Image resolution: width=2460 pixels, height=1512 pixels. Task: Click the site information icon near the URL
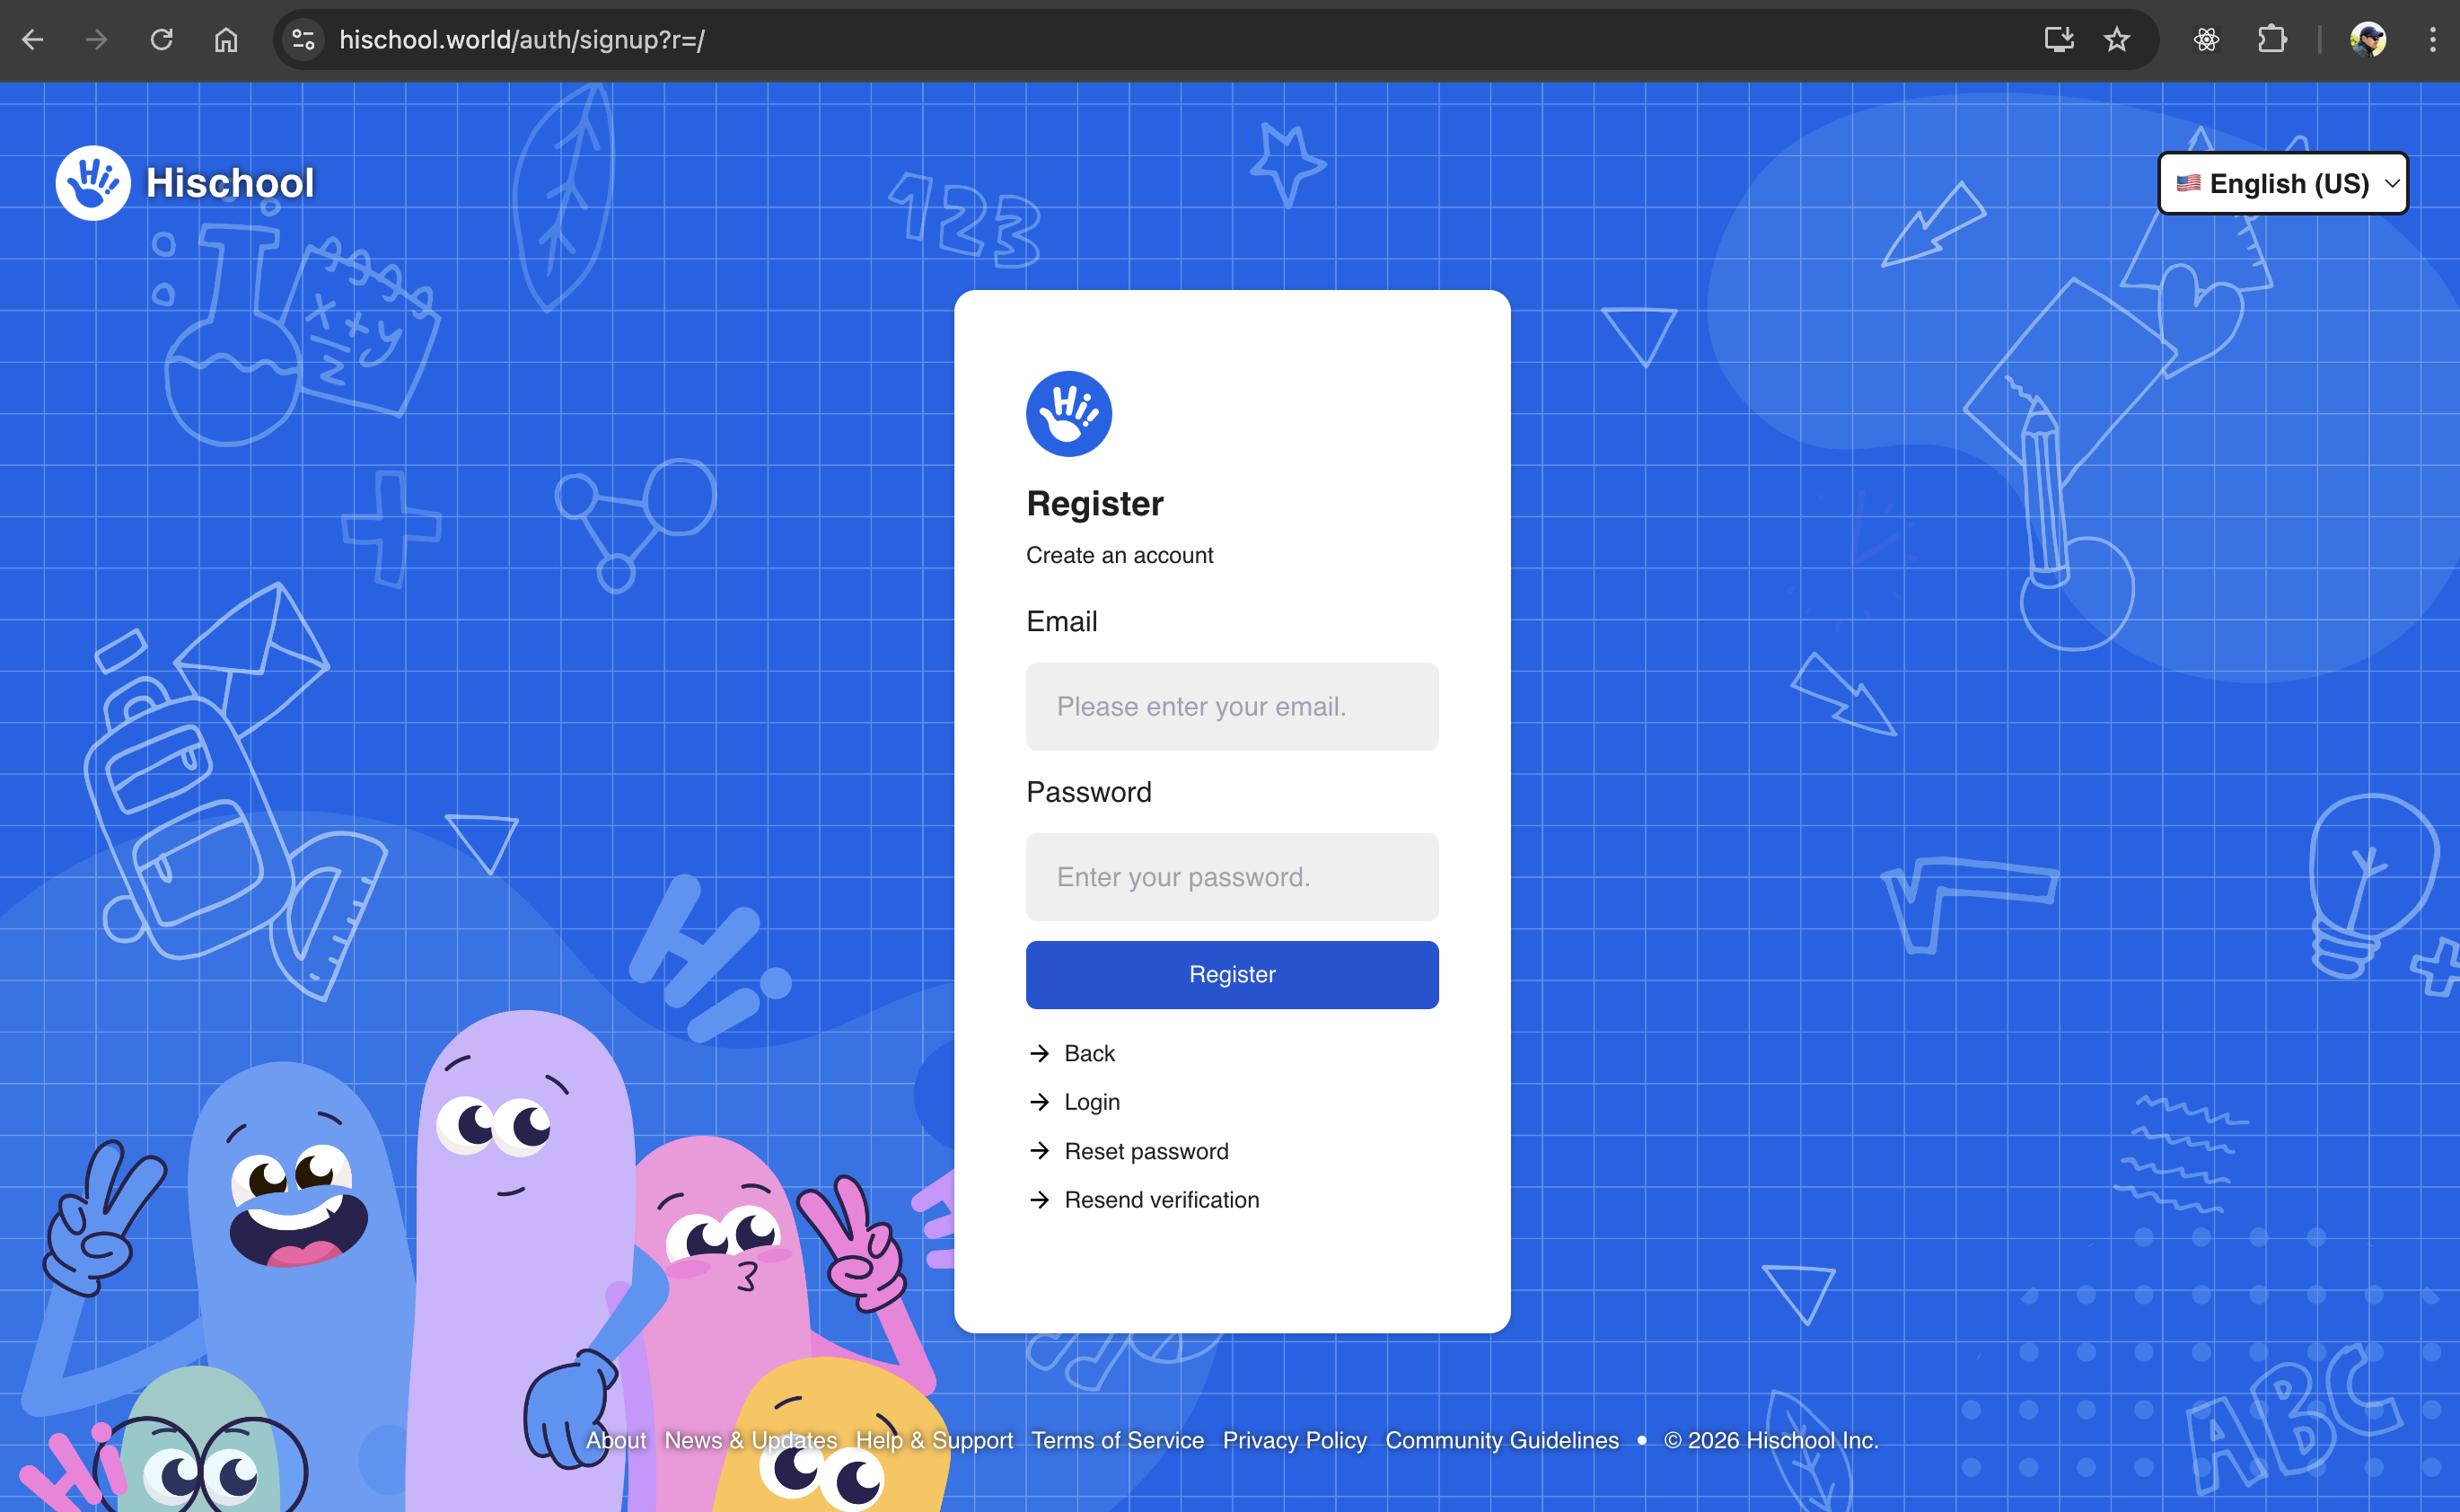click(x=302, y=40)
